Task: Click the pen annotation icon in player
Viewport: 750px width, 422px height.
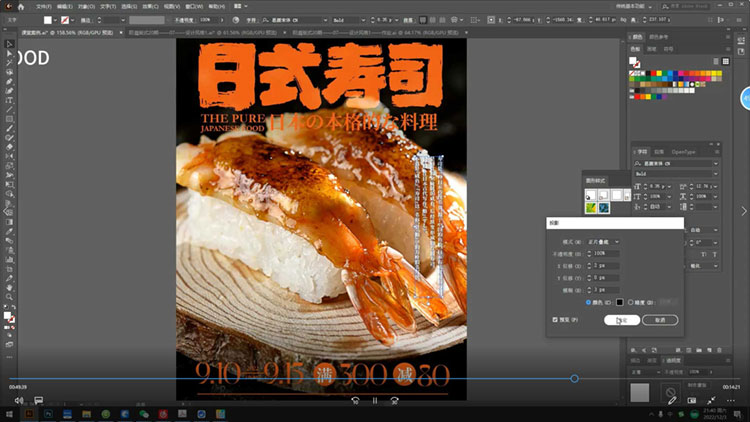Action: 672,400
